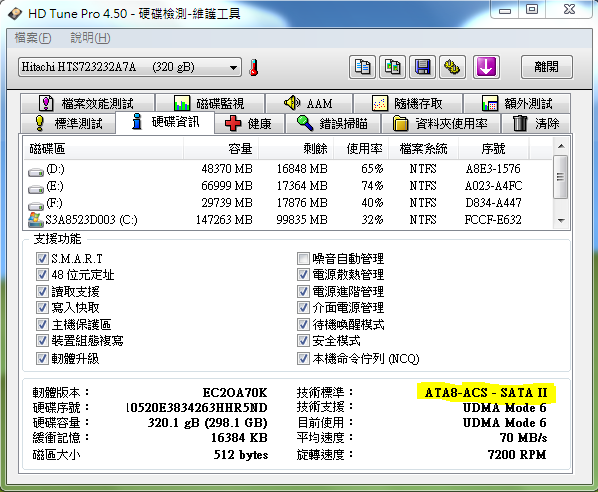The height and width of the screenshot is (492, 598).
Task: Click the thermometer temperature icon
Action: click(254, 68)
